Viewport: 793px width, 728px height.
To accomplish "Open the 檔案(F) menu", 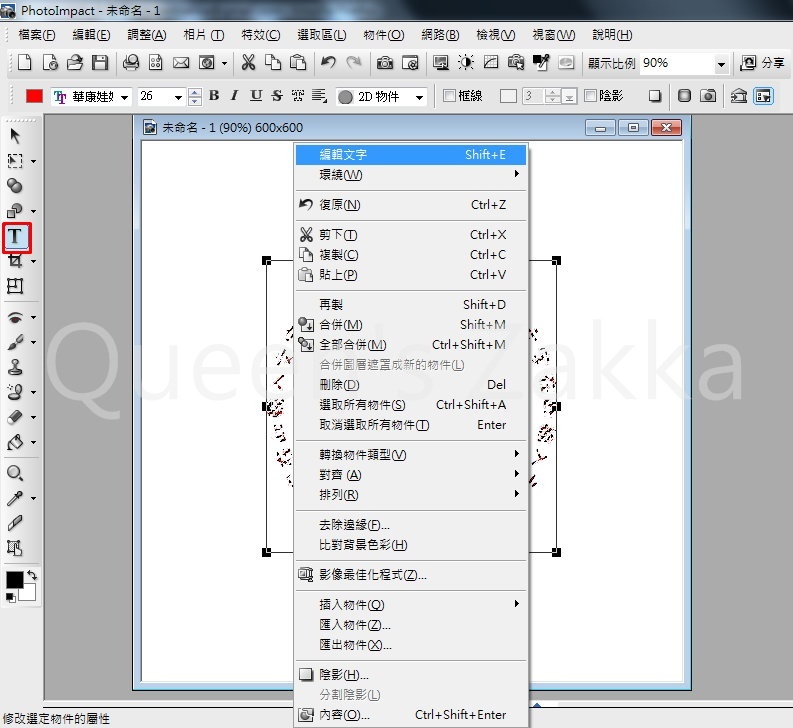I will click(x=37, y=34).
